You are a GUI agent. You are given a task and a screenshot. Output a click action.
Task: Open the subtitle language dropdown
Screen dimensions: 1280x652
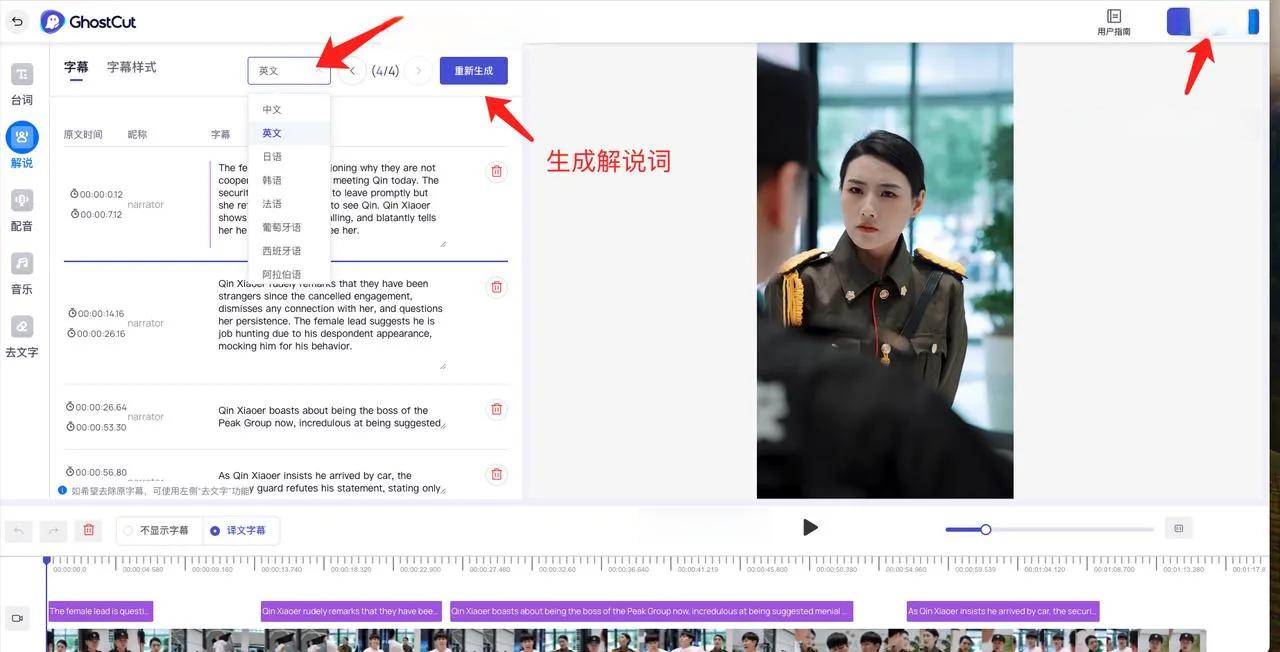click(288, 70)
